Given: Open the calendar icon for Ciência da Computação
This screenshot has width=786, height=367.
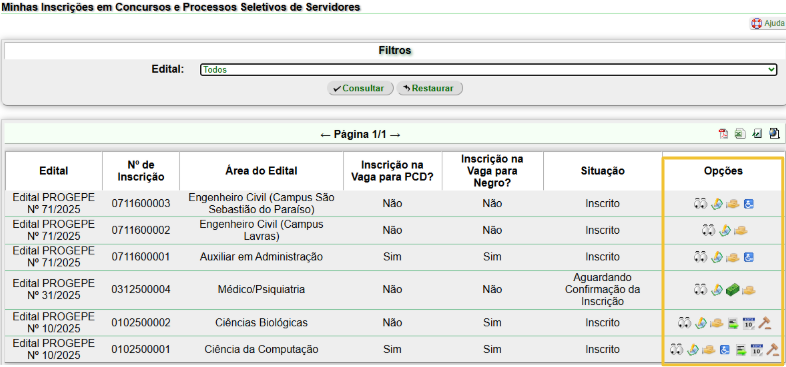Looking at the screenshot, I should coord(756,349).
